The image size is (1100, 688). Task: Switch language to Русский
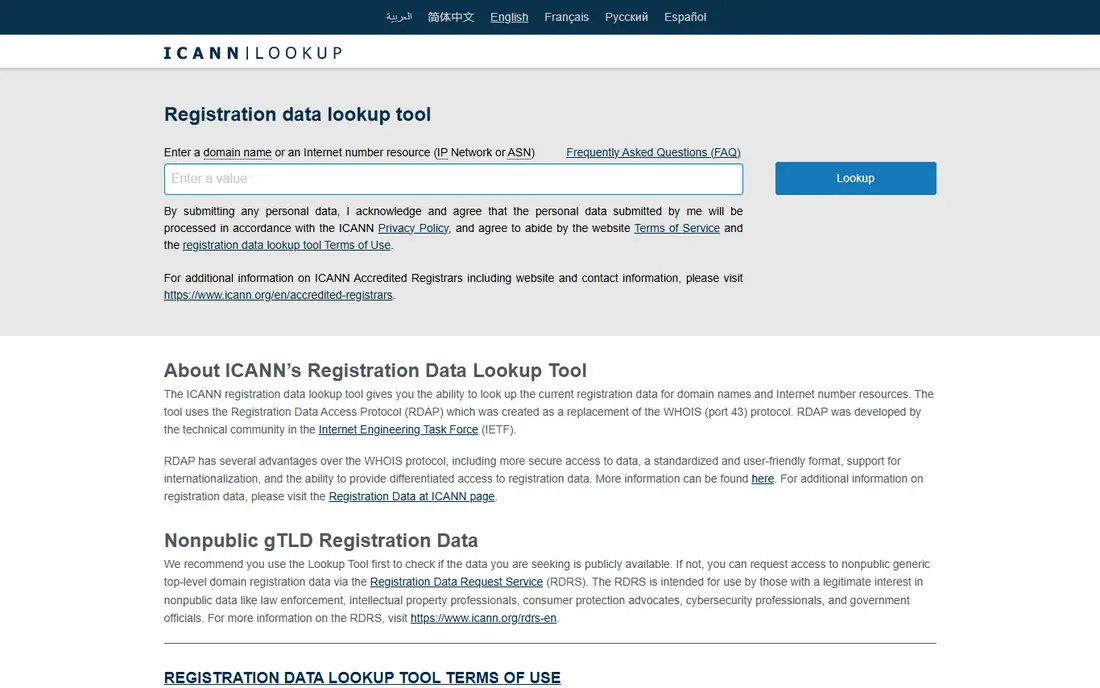[x=626, y=17]
